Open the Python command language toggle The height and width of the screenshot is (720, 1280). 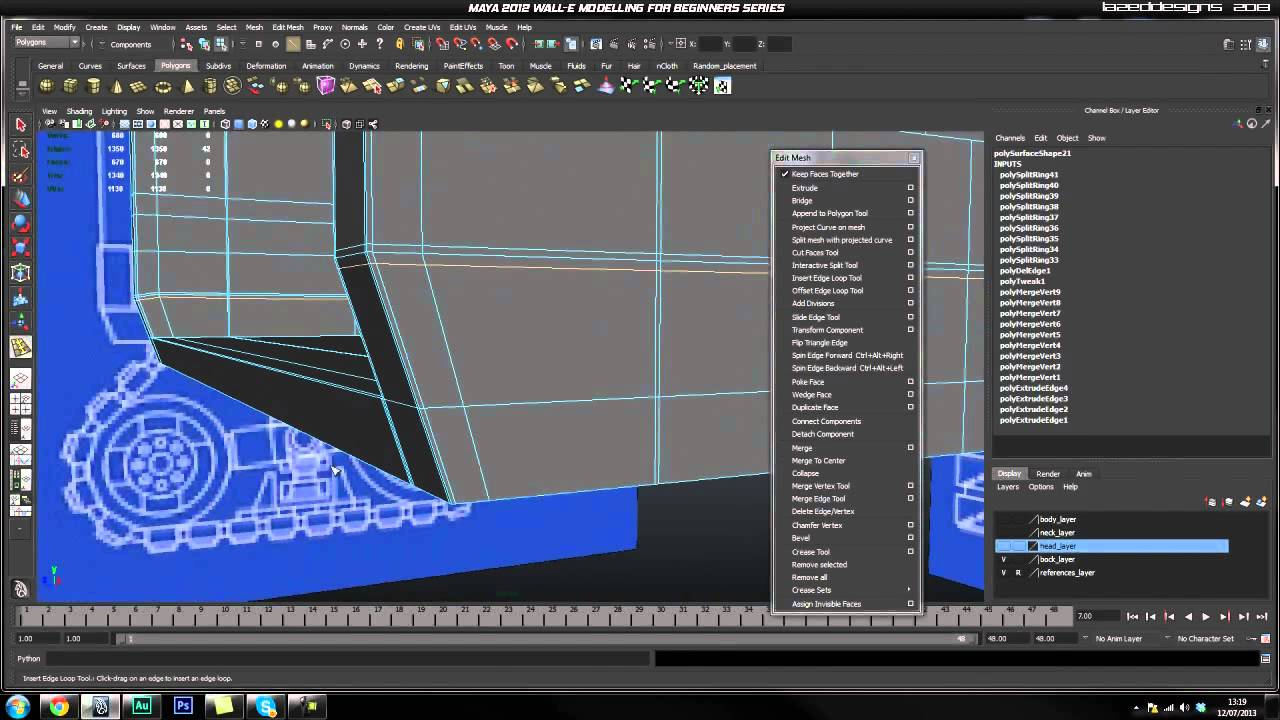[x=29, y=658]
